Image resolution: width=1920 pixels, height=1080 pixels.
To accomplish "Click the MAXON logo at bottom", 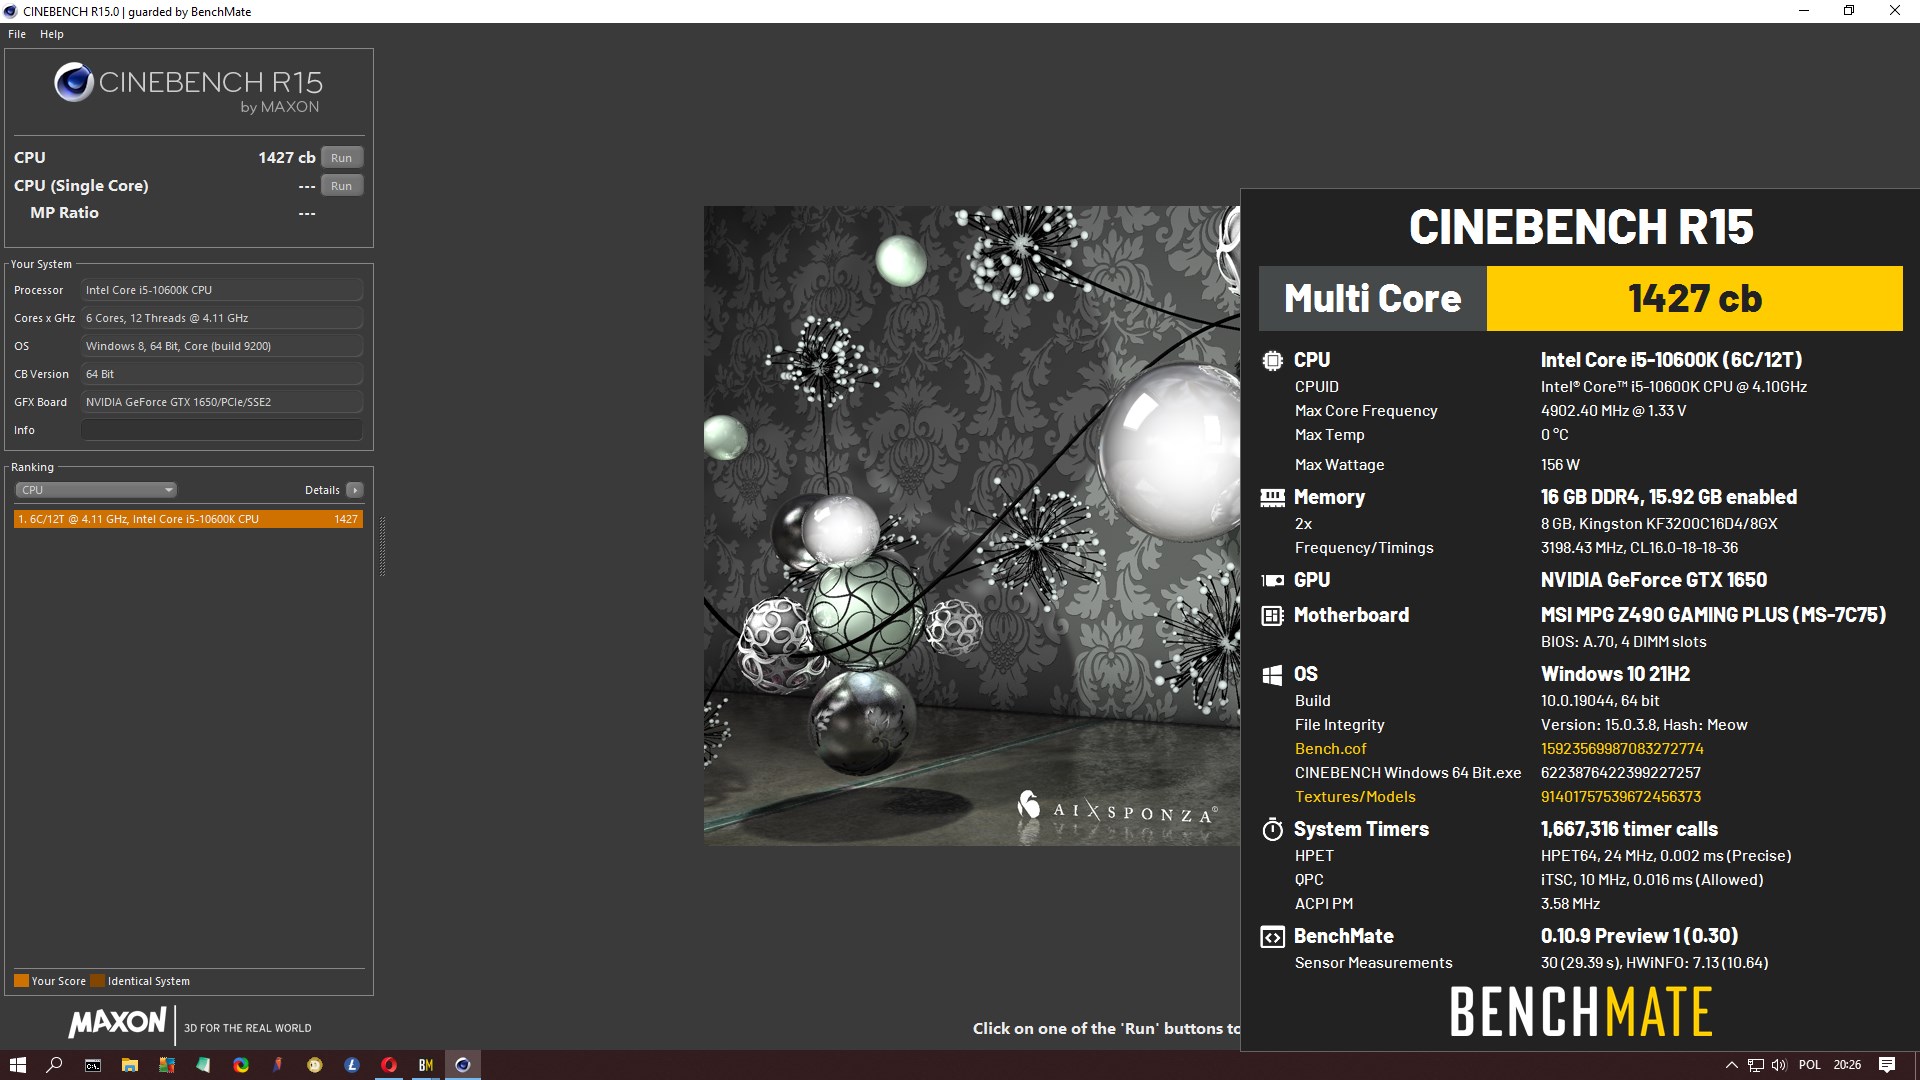I will click(117, 1023).
